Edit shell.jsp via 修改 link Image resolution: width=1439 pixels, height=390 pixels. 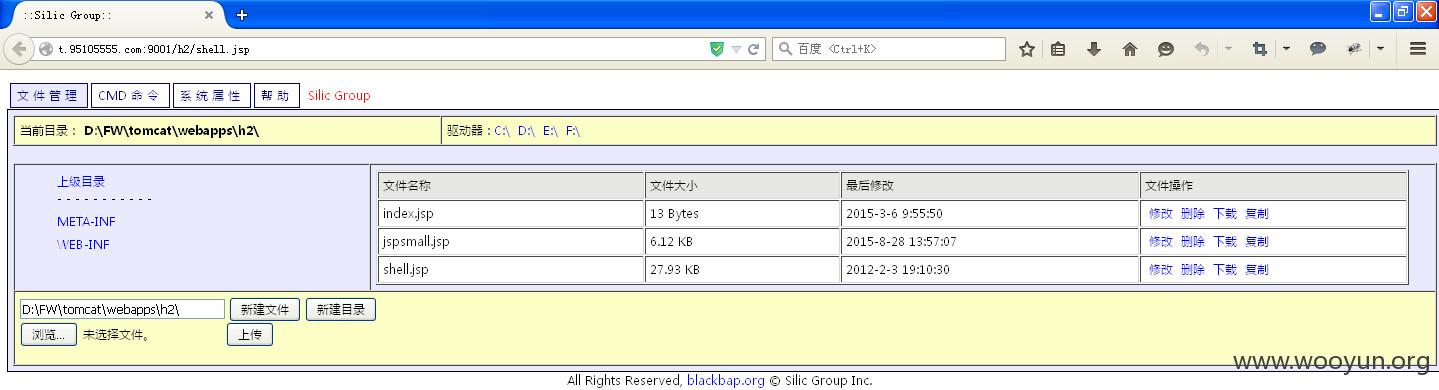pyautogui.click(x=1161, y=270)
